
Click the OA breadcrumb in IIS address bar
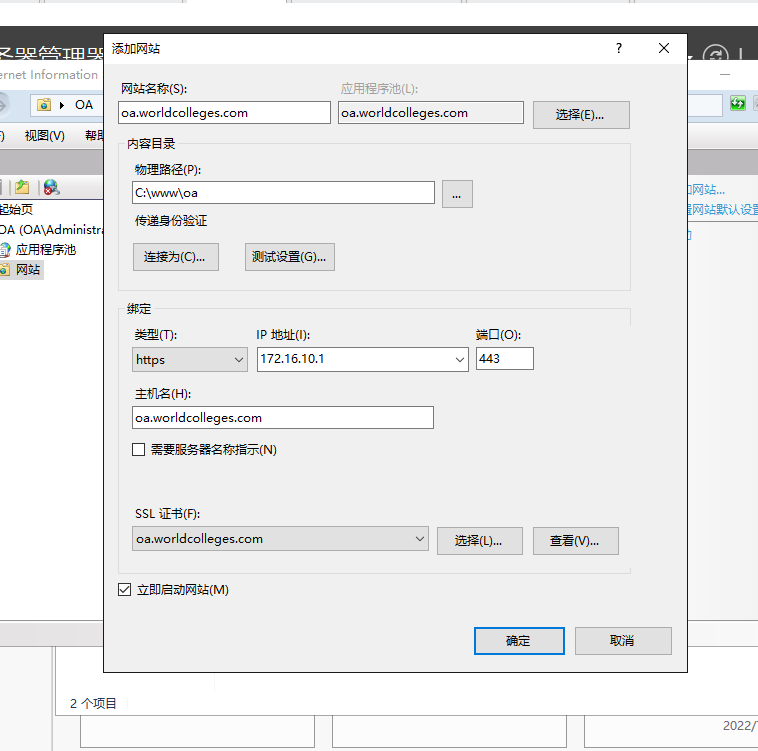point(84,105)
